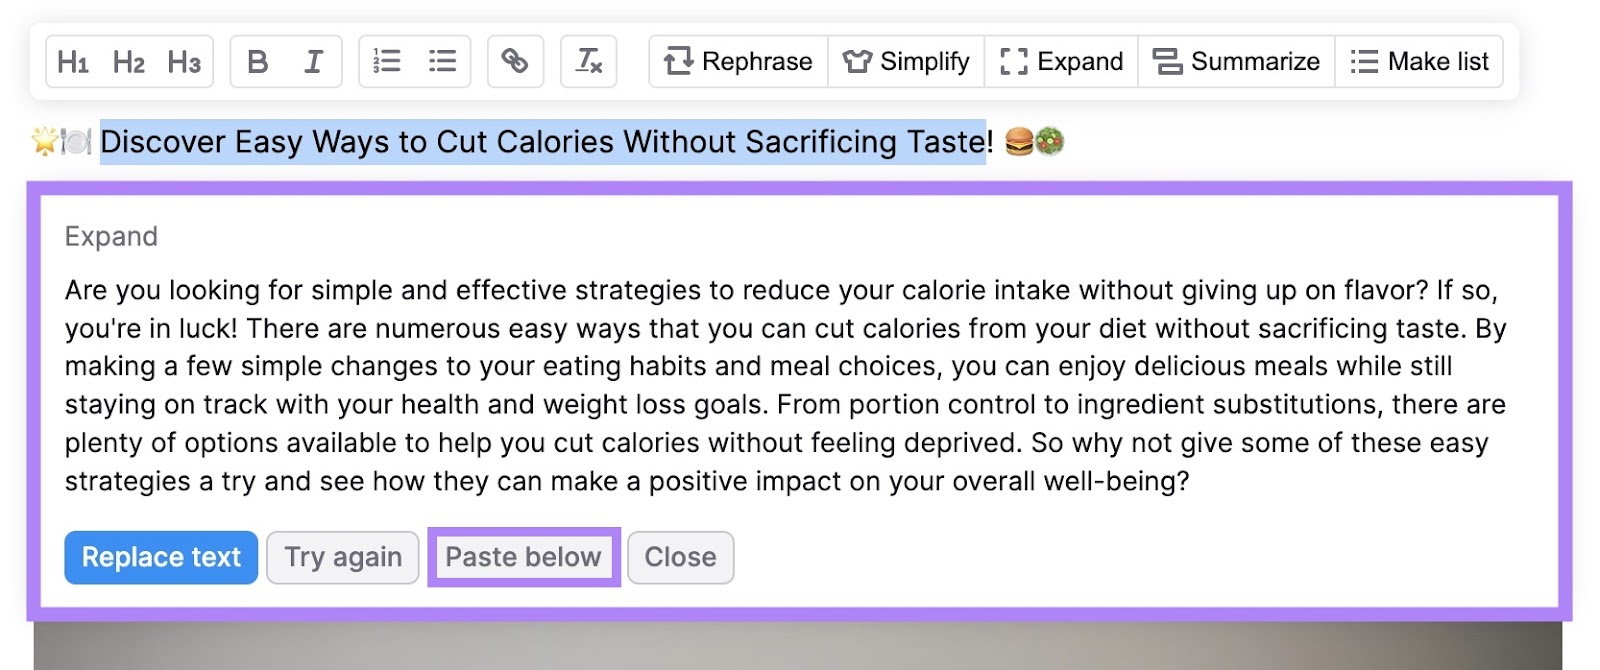Image resolution: width=1600 pixels, height=670 pixels.
Task: Apply Heading 2 formatting
Action: click(127, 62)
